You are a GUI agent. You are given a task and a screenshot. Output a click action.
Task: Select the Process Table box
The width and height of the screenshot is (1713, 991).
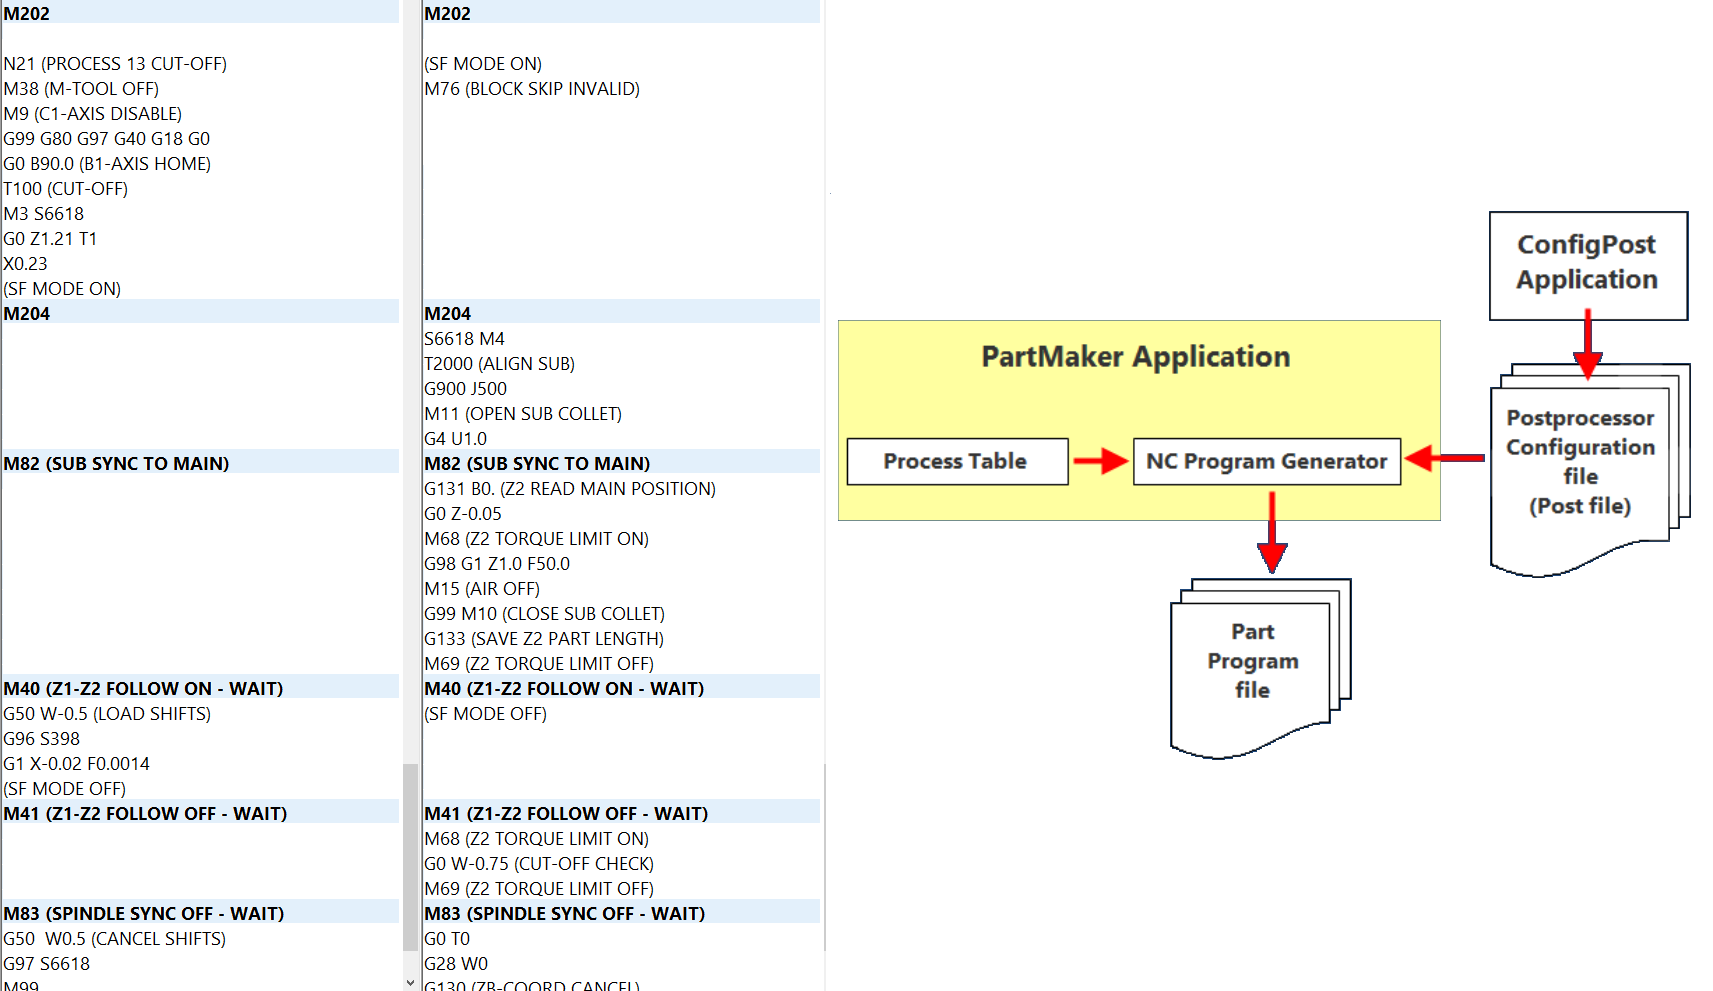957,461
